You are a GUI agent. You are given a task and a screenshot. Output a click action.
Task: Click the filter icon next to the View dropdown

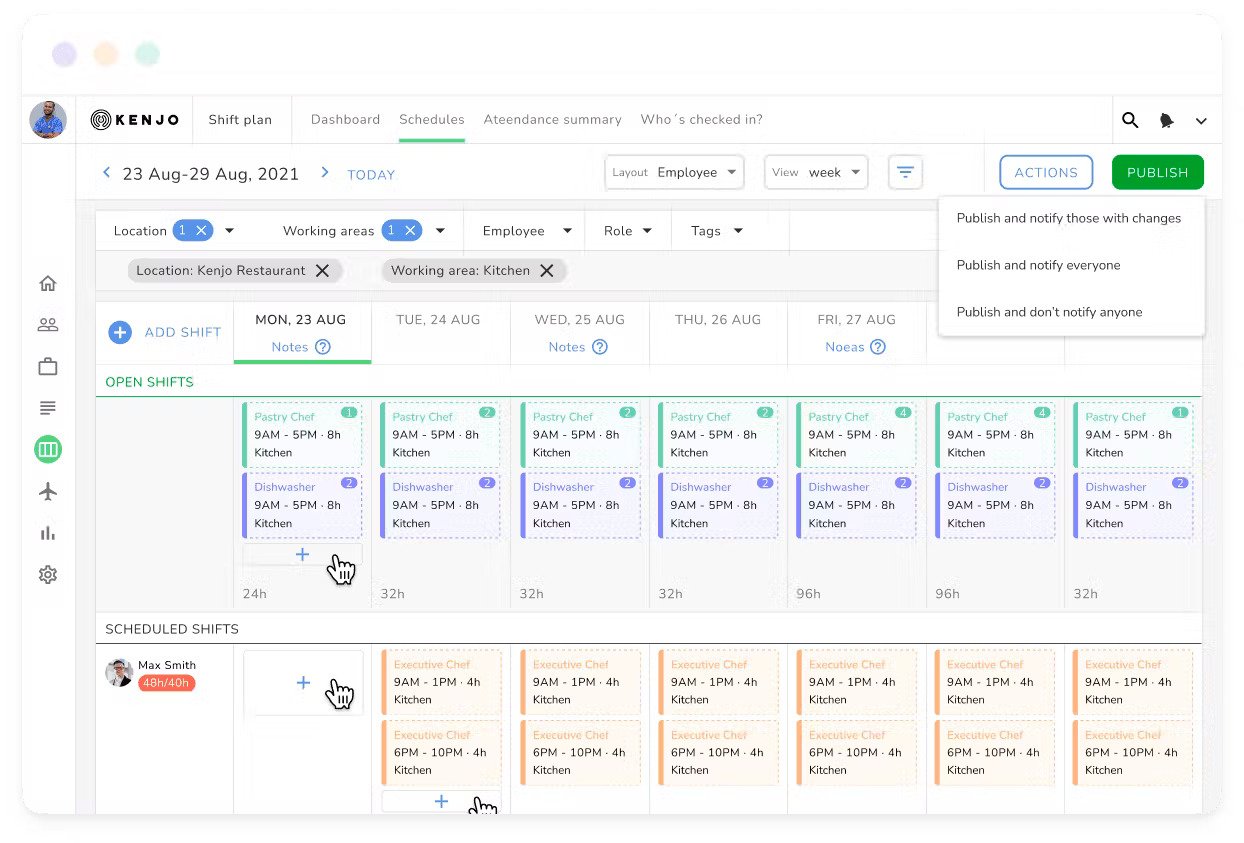tap(905, 172)
